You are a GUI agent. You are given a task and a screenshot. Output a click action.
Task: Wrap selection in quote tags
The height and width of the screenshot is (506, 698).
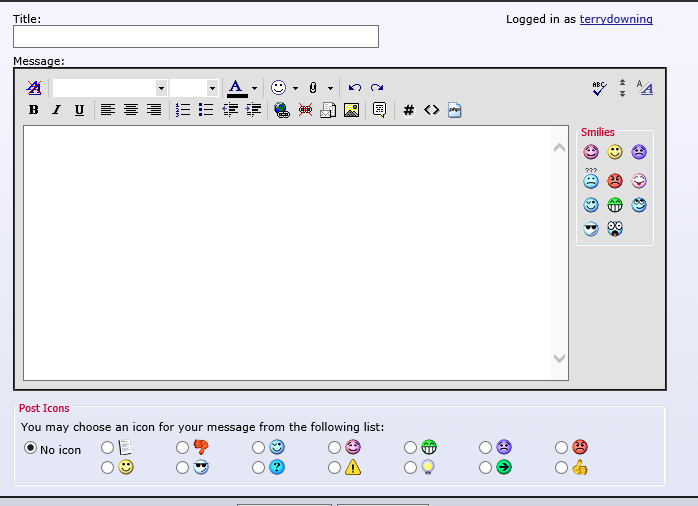pyautogui.click(x=379, y=110)
